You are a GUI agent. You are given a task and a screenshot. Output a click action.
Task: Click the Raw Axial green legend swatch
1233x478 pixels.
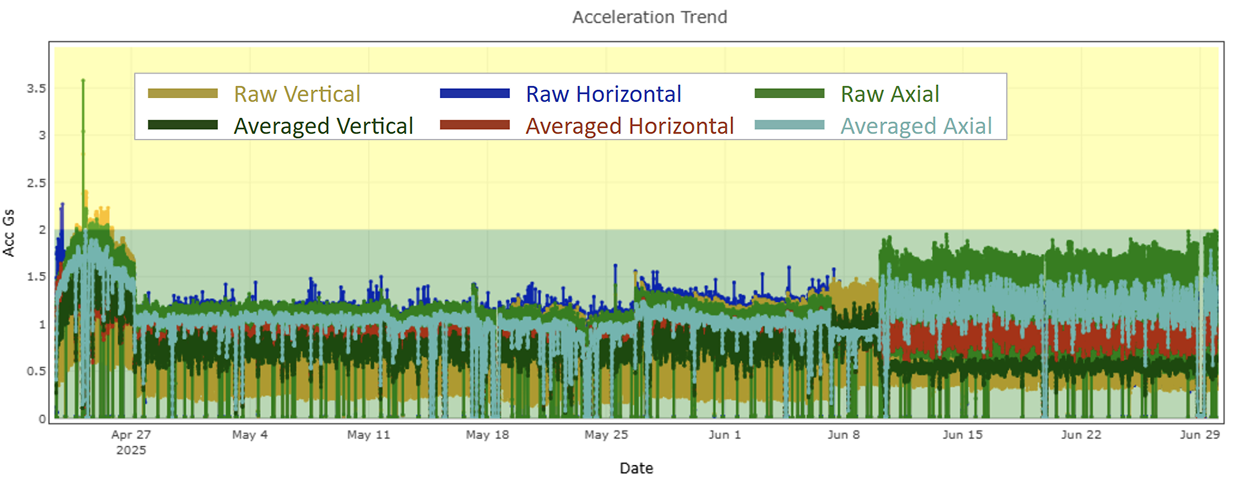(x=789, y=94)
